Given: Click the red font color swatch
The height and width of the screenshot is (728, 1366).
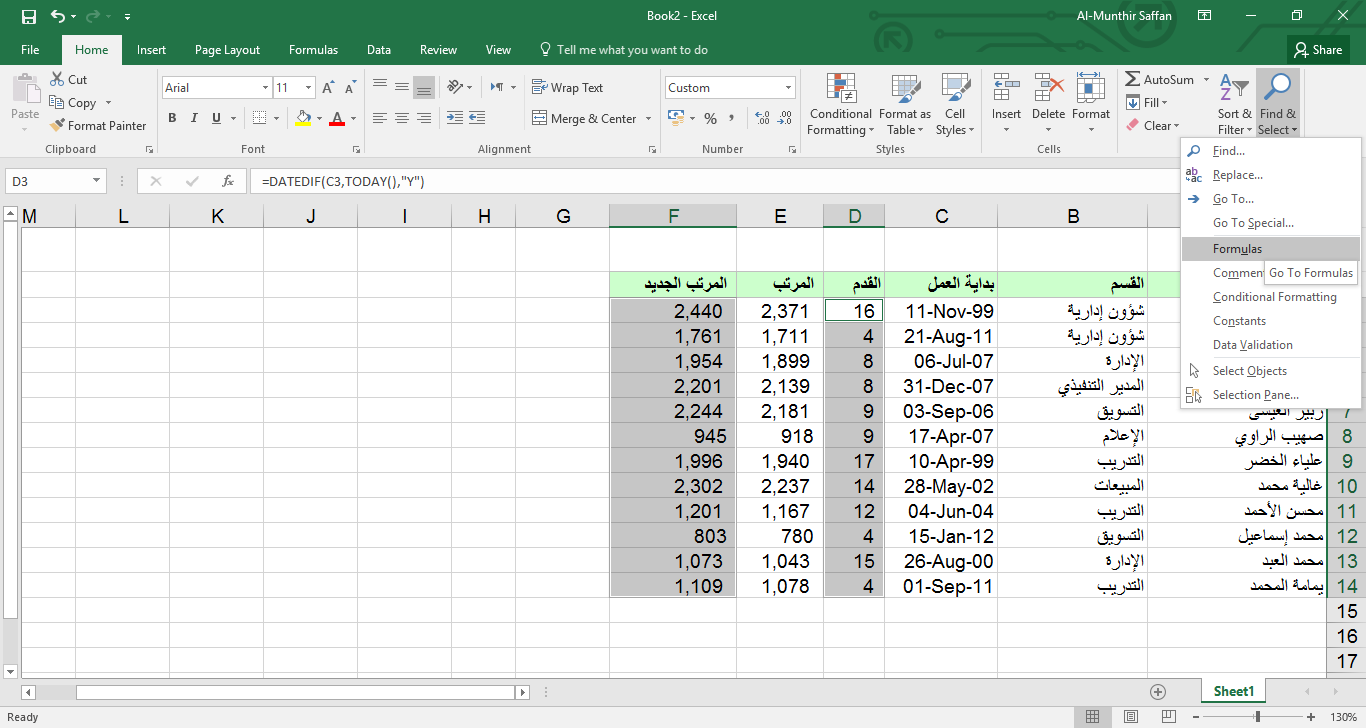Looking at the screenshot, I should 337,118.
